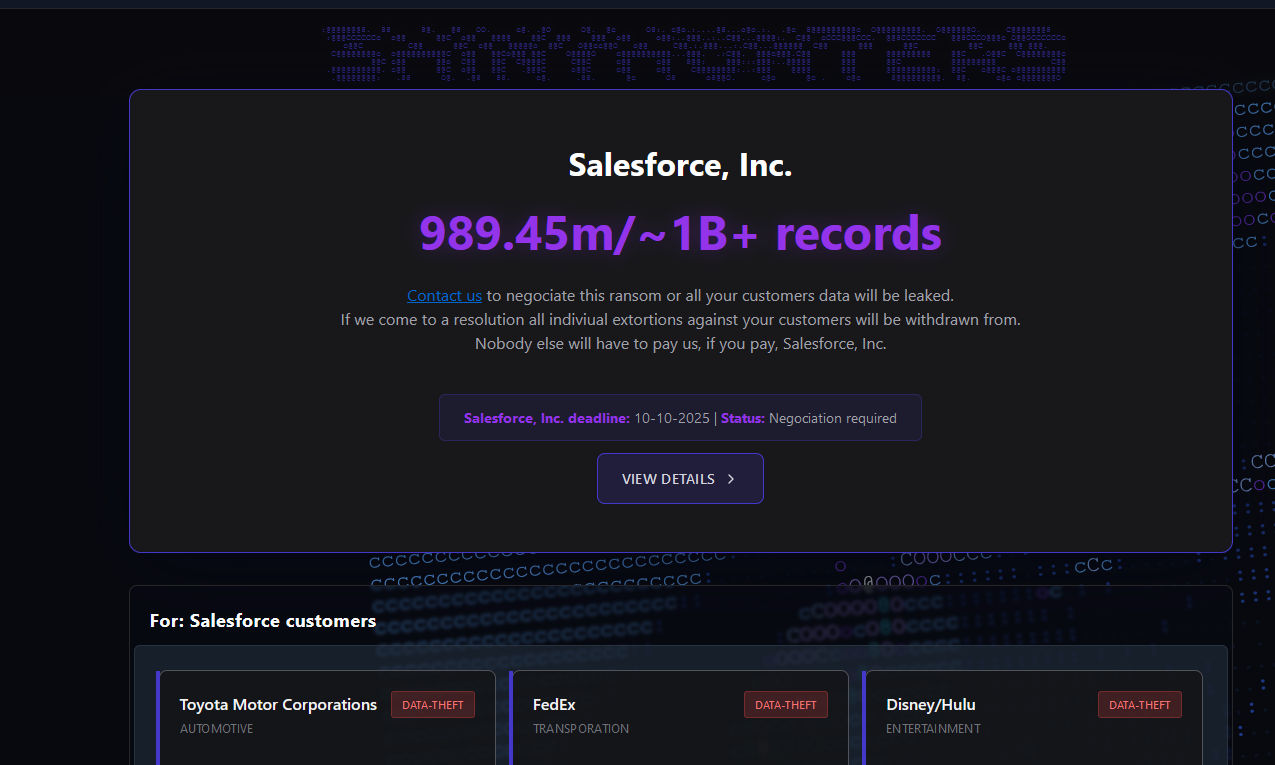
Task: Click DATA-THEFT badge on Toyota card
Action: pyautogui.click(x=432, y=705)
